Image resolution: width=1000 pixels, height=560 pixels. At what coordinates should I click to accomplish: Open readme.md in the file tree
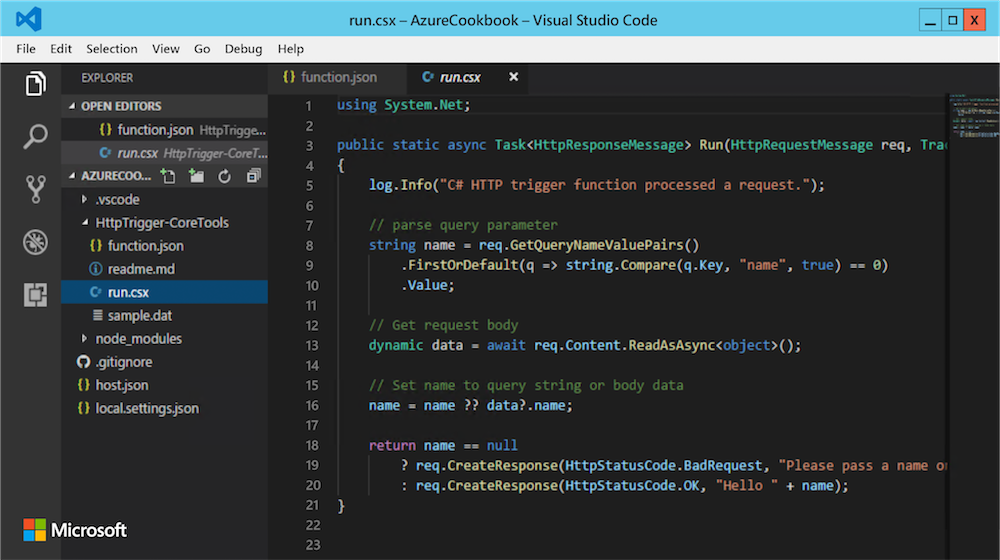165,269
